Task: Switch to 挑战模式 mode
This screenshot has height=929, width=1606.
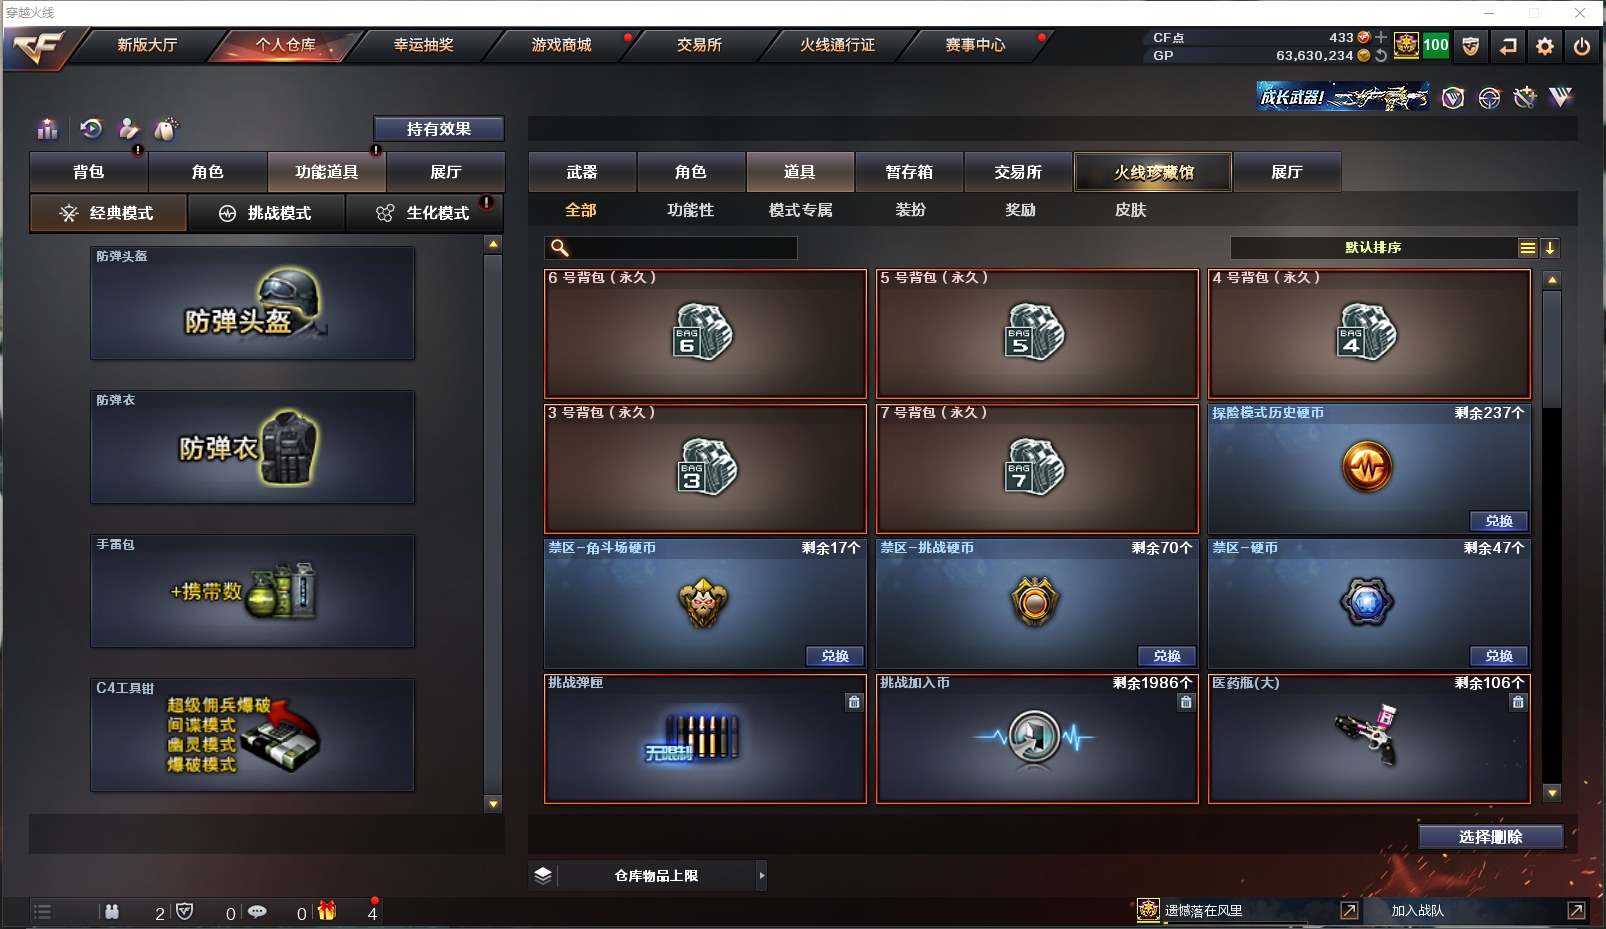Action: [x=266, y=213]
